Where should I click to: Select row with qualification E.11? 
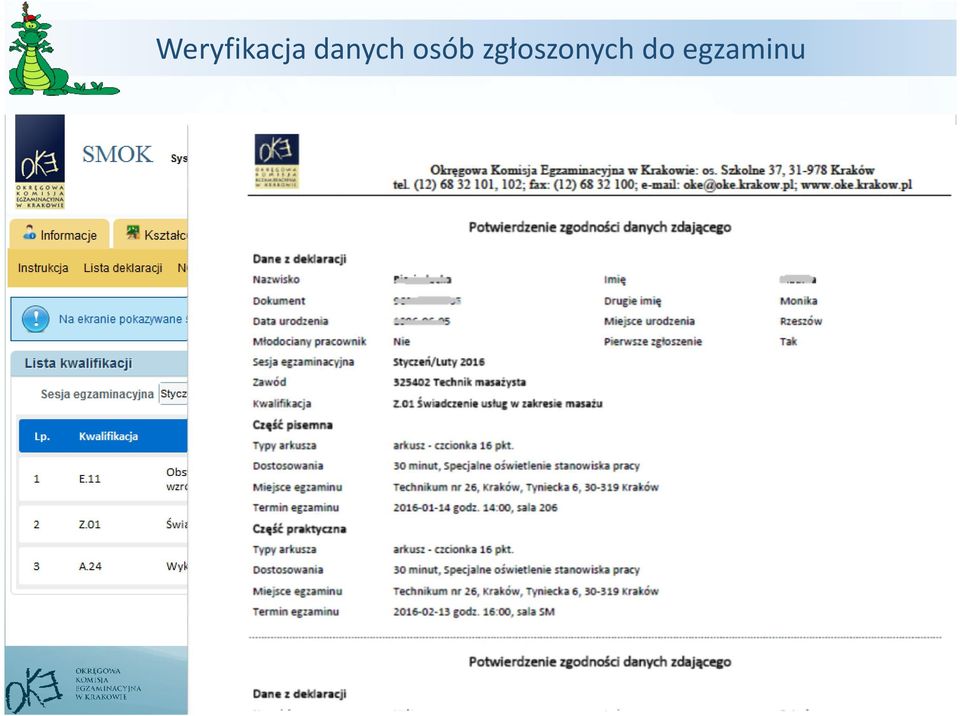coord(103,479)
